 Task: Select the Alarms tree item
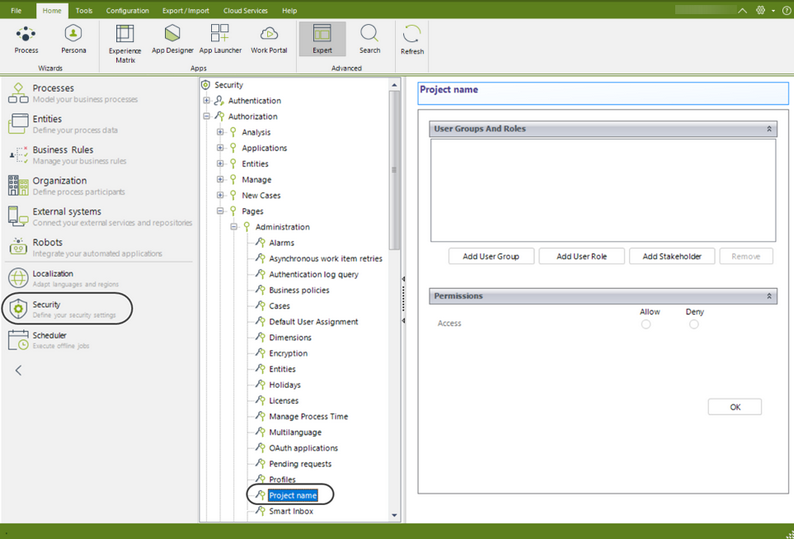click(282, 243)
